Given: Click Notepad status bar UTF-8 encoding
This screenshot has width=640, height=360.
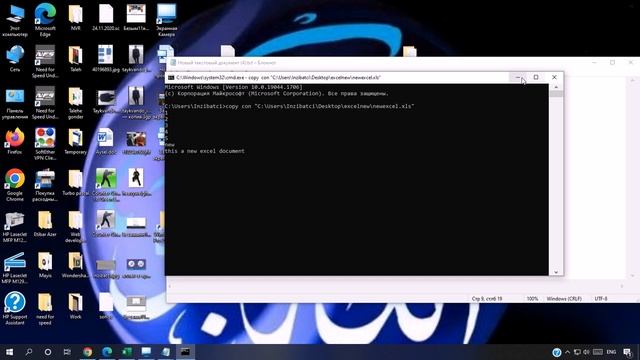Looking at the screenshot, I should [x=601, y=299].
